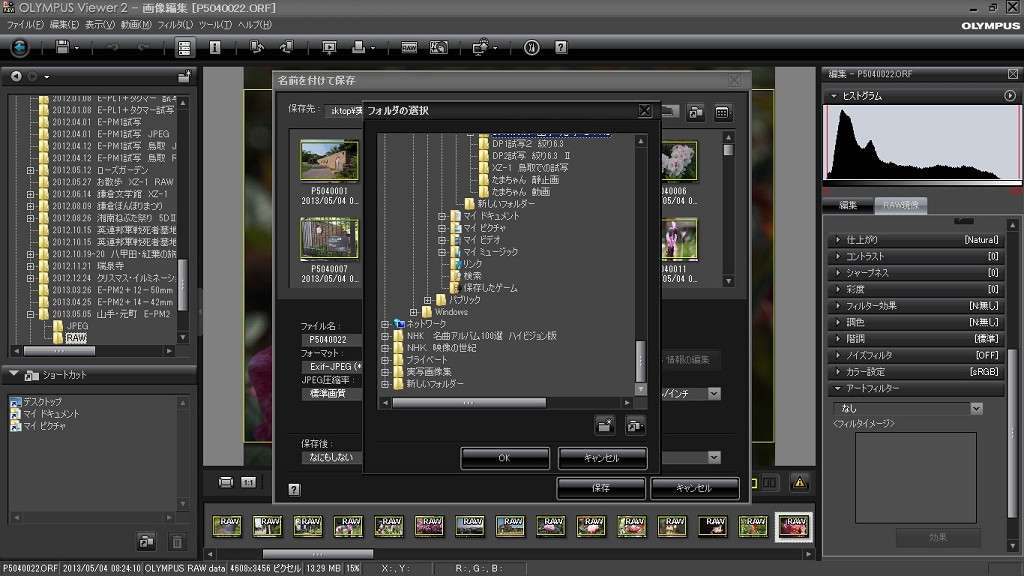Switch to the 編集 tab in the right panel

click(x=848, y=206)
